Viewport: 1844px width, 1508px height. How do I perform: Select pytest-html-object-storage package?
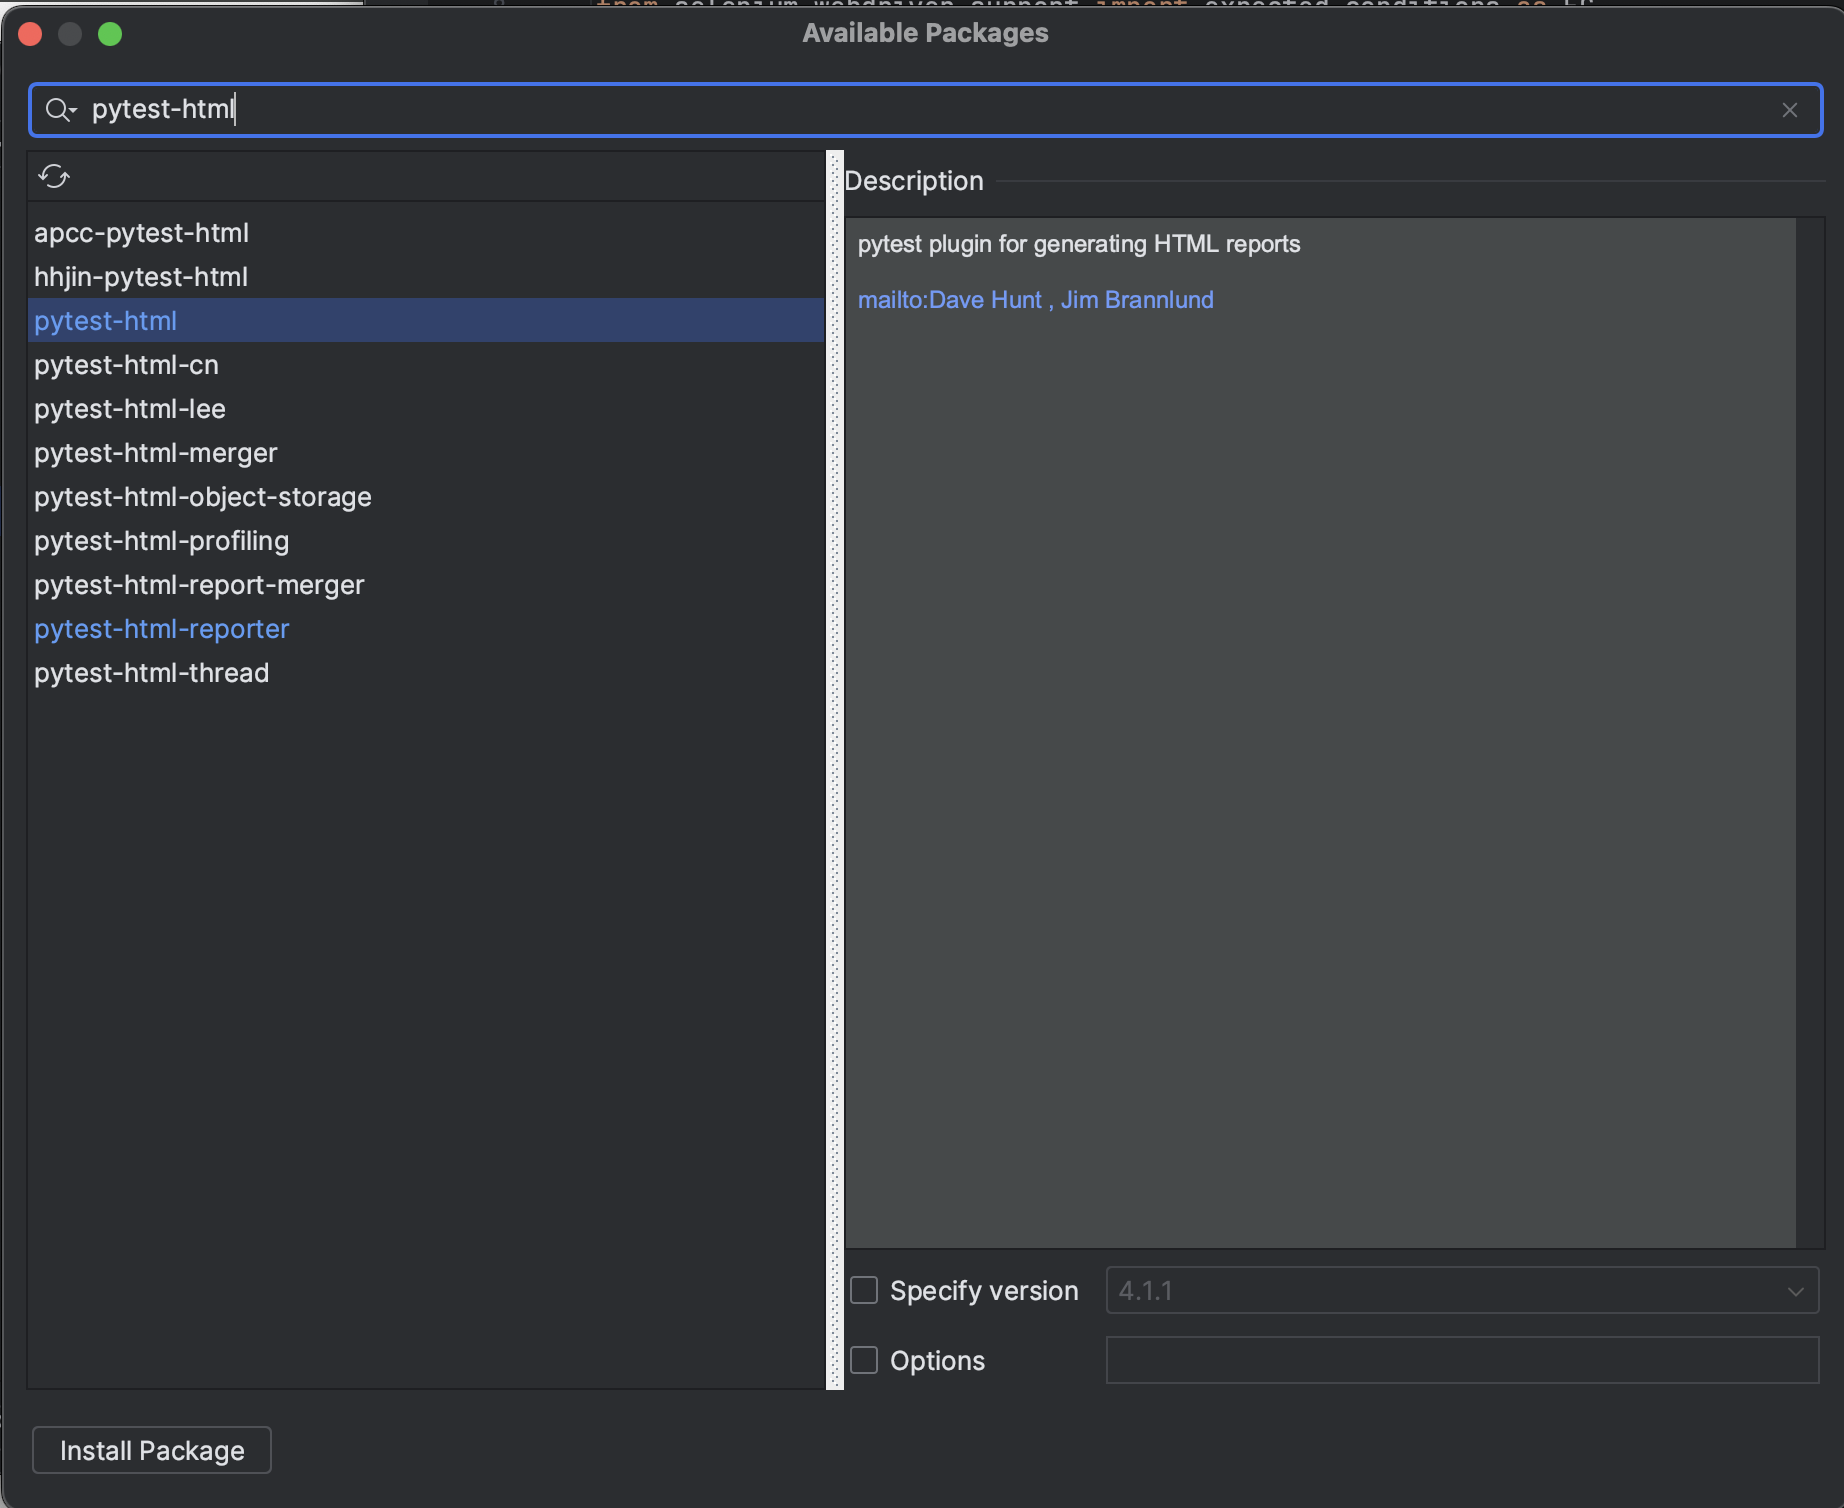pos(426,497)
